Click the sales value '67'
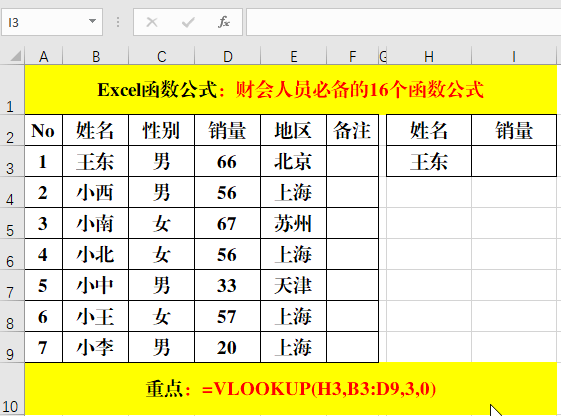 tap(228, 223)
